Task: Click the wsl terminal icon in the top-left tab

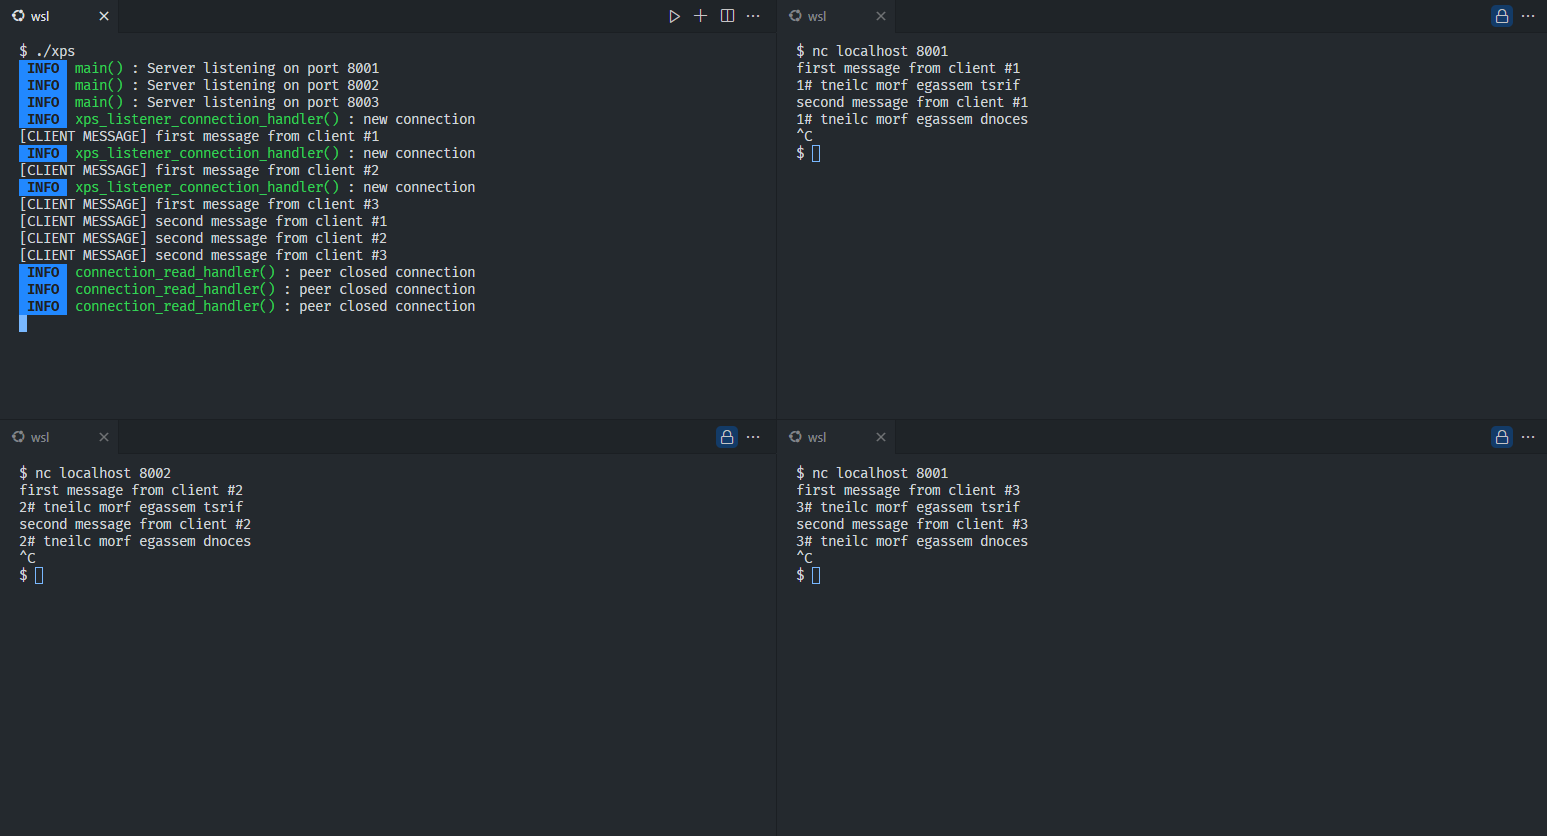Action: point(18,16)
